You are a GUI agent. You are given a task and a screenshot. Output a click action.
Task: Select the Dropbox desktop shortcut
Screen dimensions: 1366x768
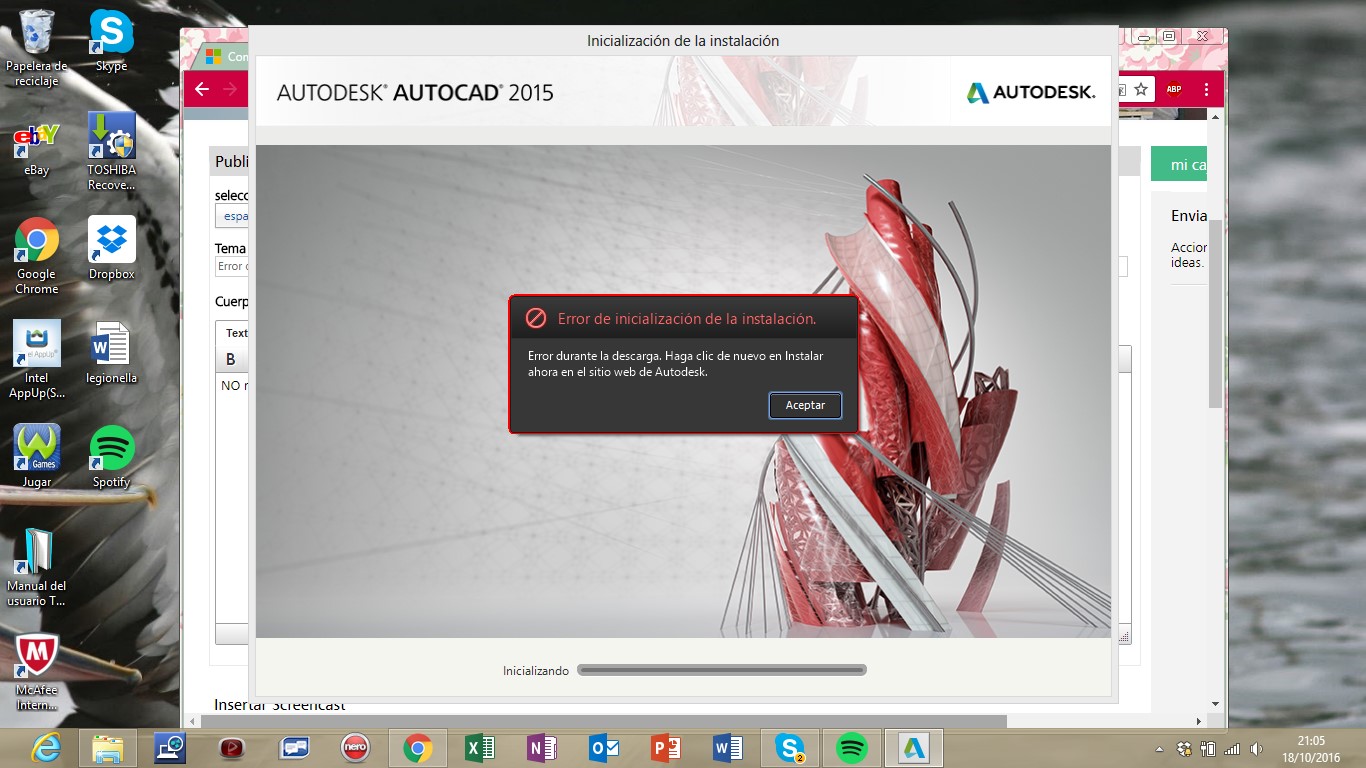pos(111,248)
